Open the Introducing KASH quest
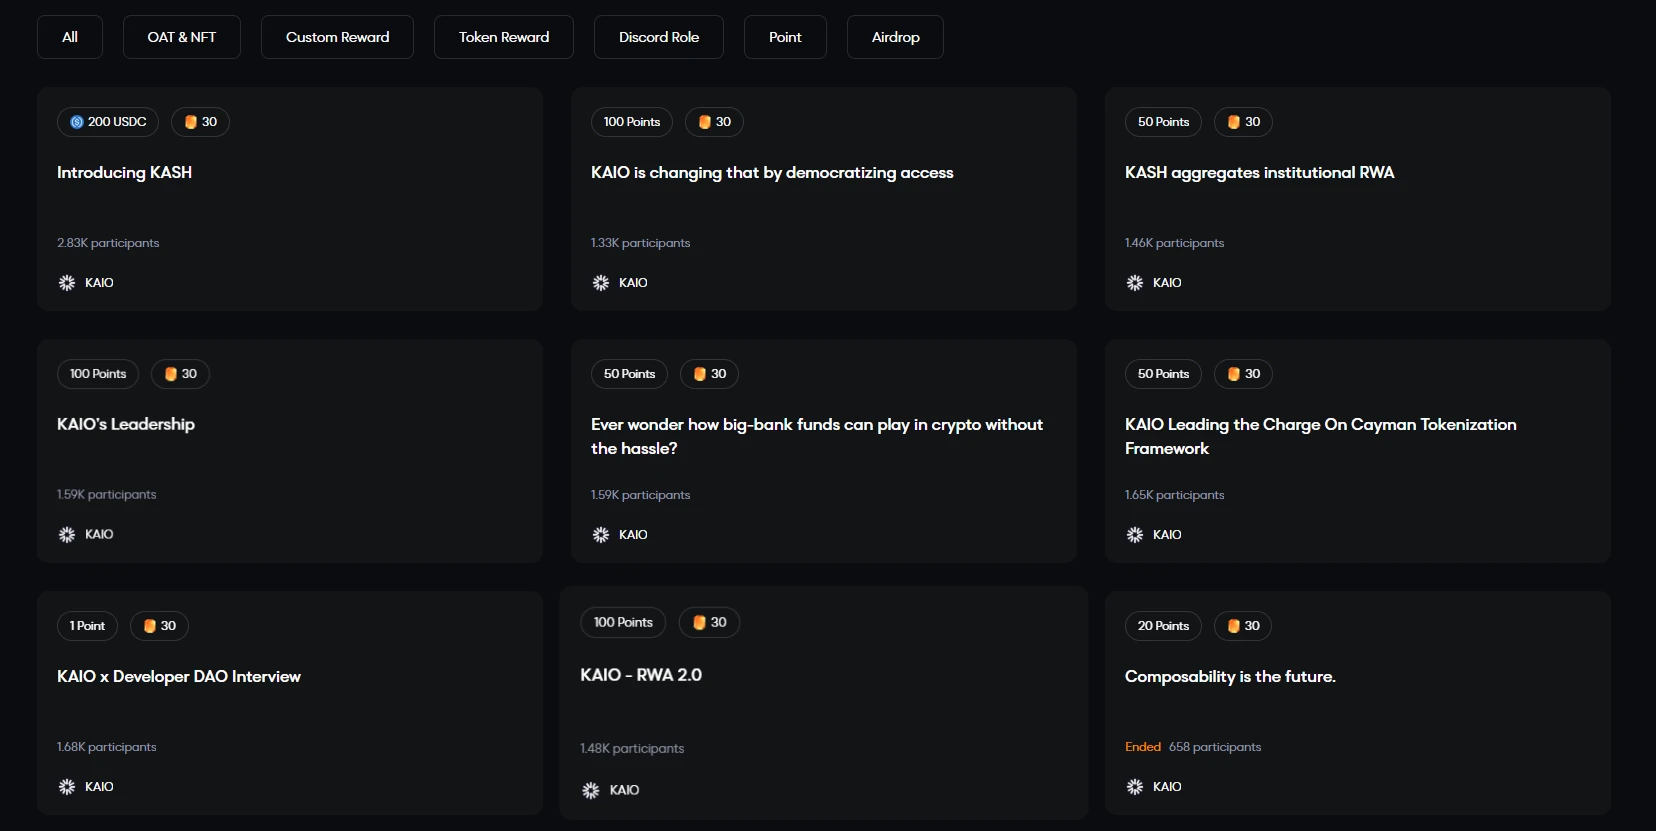 [124, 173]
